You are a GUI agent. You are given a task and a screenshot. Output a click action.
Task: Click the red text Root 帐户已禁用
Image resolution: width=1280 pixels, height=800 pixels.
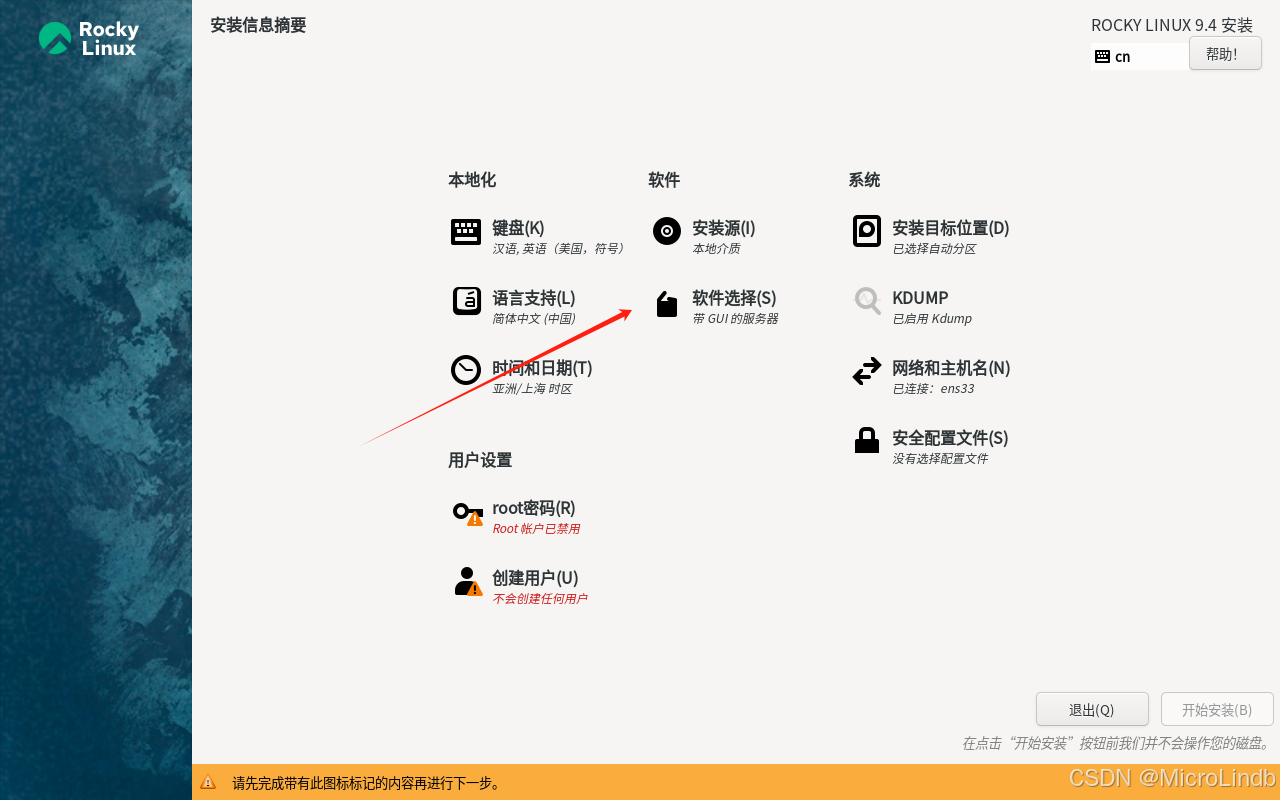(x=536, y=529)
